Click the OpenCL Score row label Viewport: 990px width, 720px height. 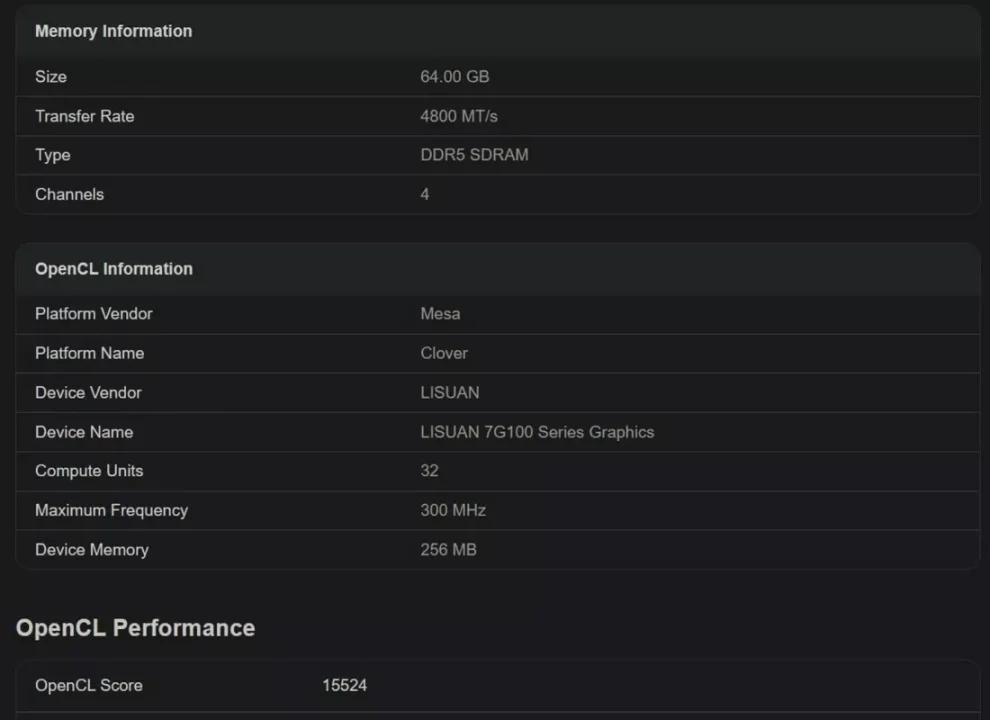click(87, 685)
